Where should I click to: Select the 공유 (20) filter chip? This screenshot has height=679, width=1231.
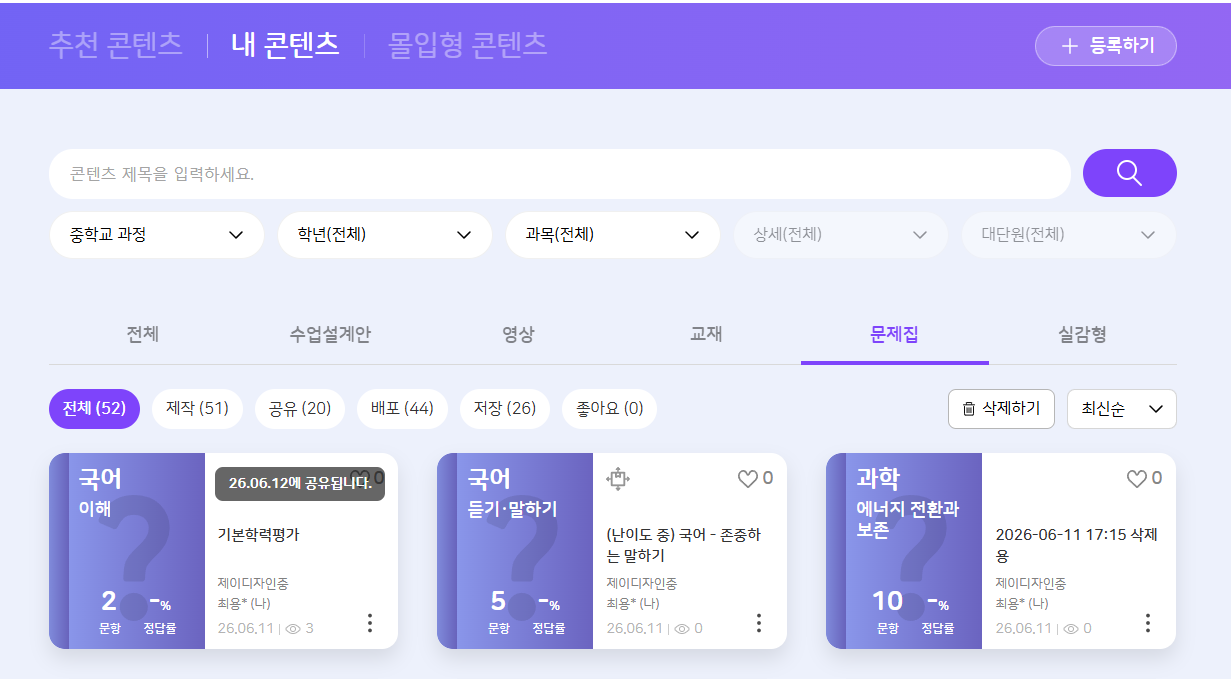tap(300, 409)
